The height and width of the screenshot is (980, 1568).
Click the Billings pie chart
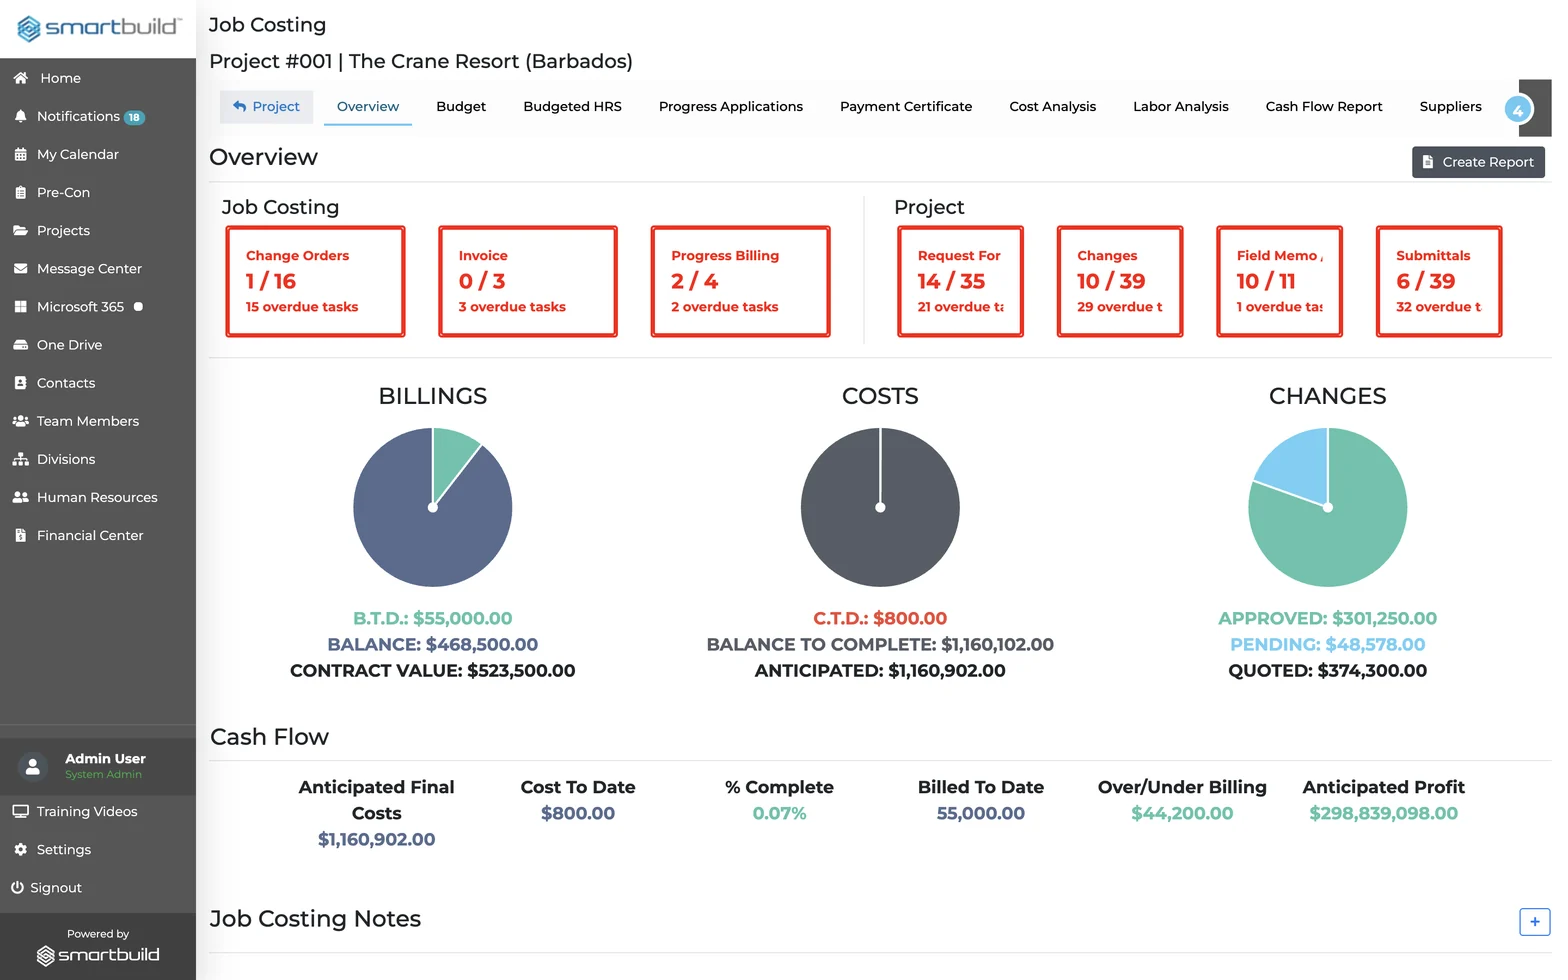point(433,507)
